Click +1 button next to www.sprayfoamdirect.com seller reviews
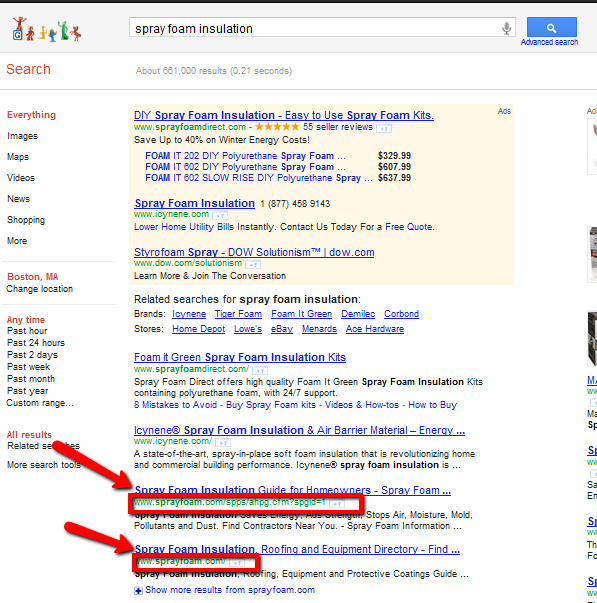This screenshot has height=603, width=597. pos(384,128)
